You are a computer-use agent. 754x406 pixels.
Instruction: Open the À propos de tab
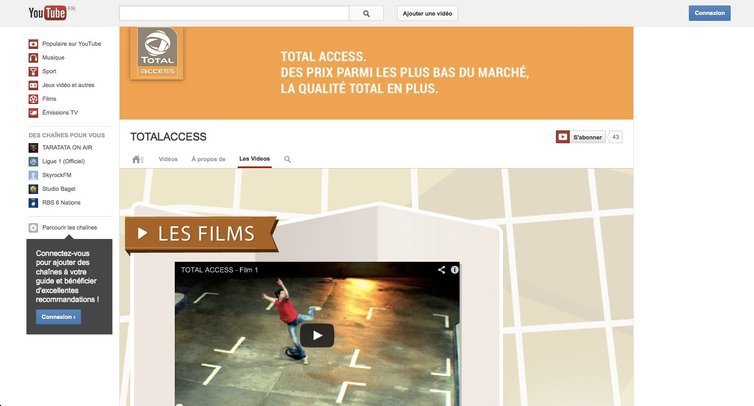208,159
